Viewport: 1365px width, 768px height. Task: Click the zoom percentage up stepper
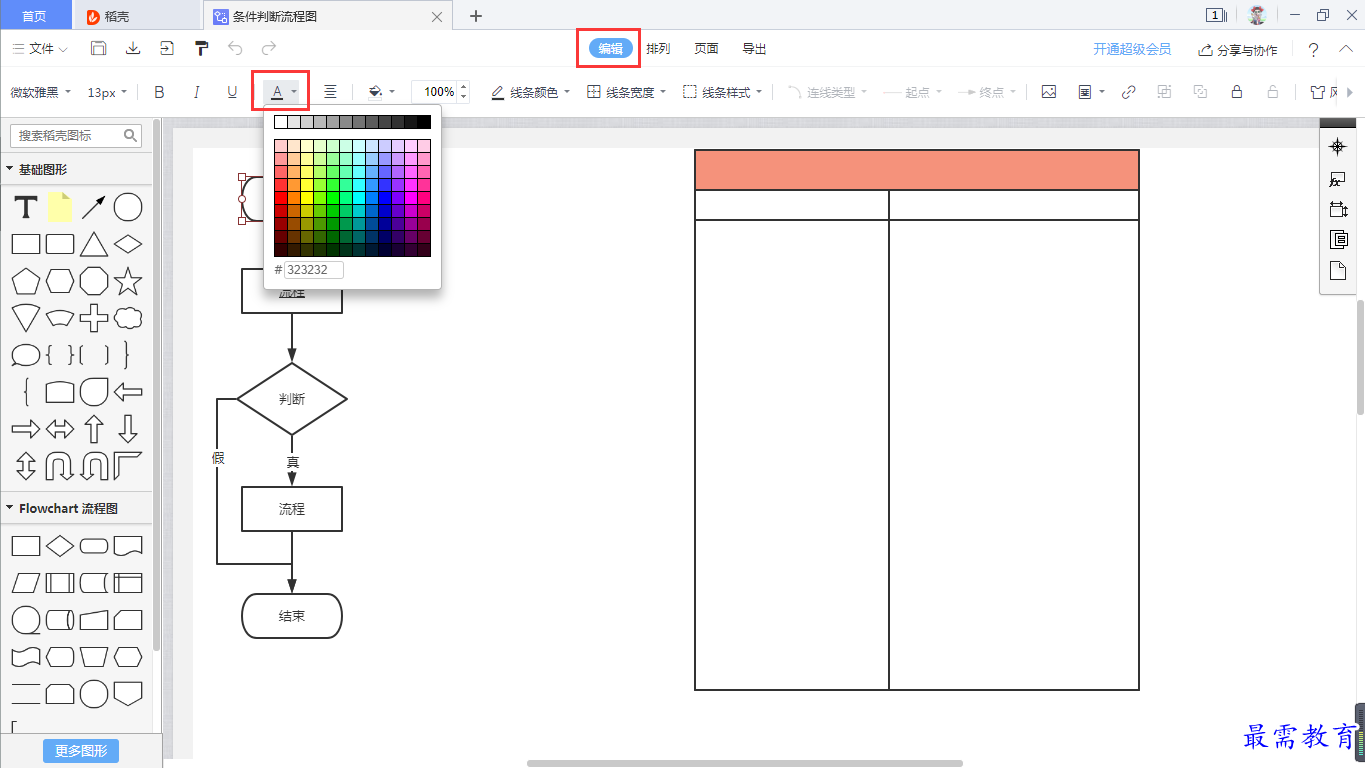[x=463, y=87]
